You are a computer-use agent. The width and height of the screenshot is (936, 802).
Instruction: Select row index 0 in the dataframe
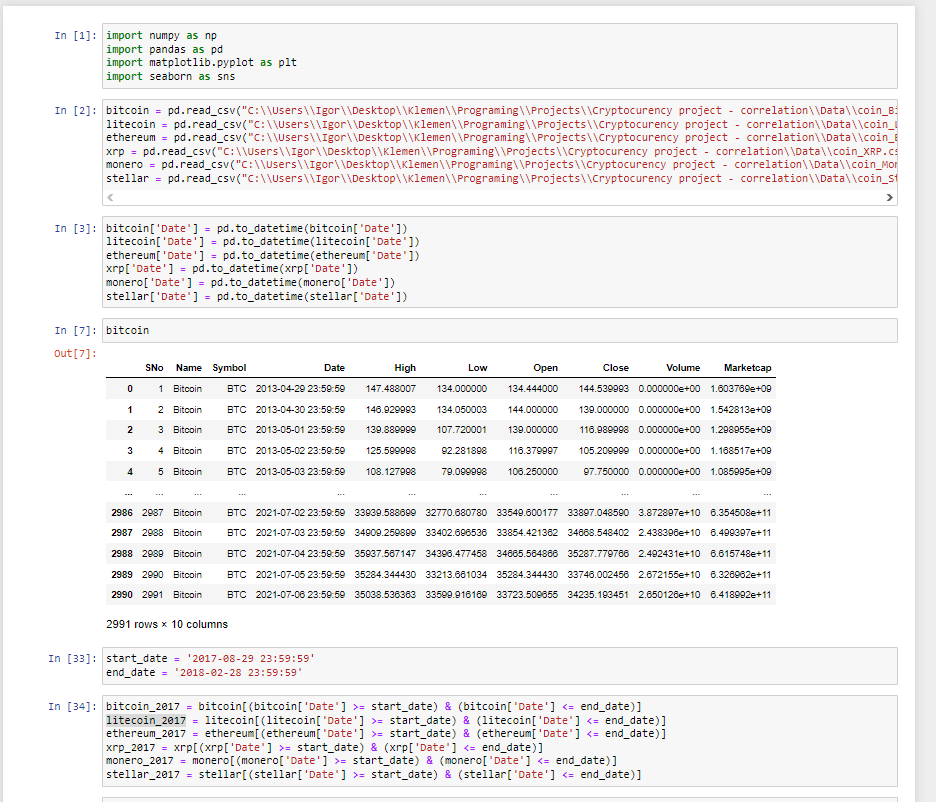129,389
